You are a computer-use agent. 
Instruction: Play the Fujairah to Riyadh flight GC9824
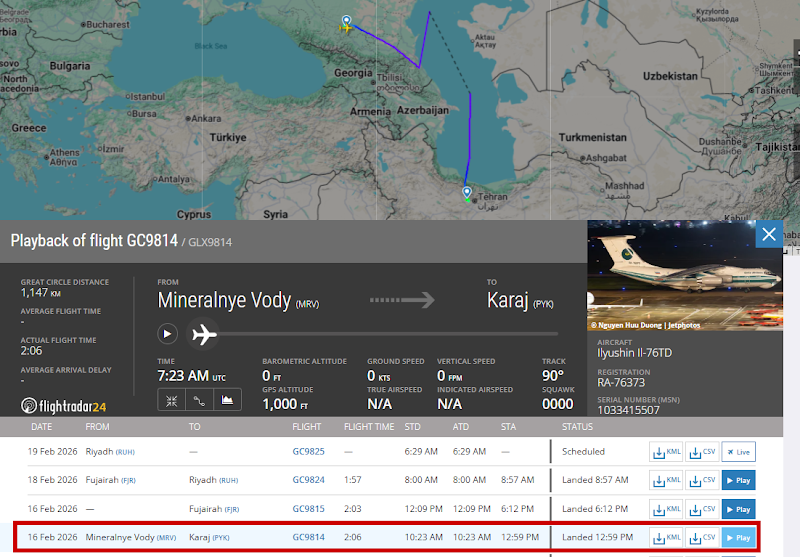(738, 480)
